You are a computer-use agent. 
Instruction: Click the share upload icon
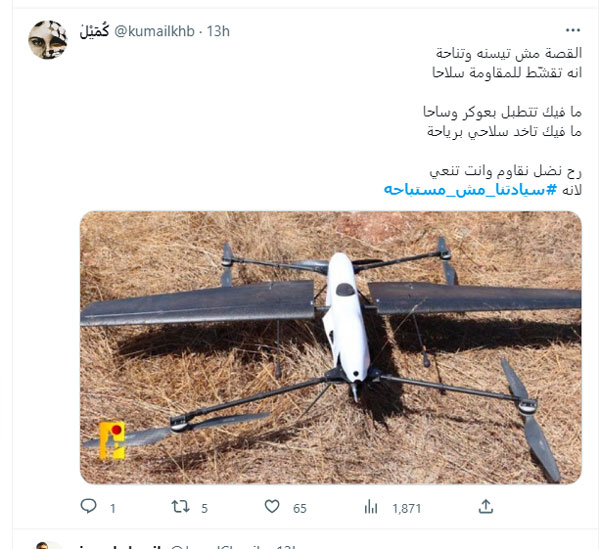click(x=486, y=507)
